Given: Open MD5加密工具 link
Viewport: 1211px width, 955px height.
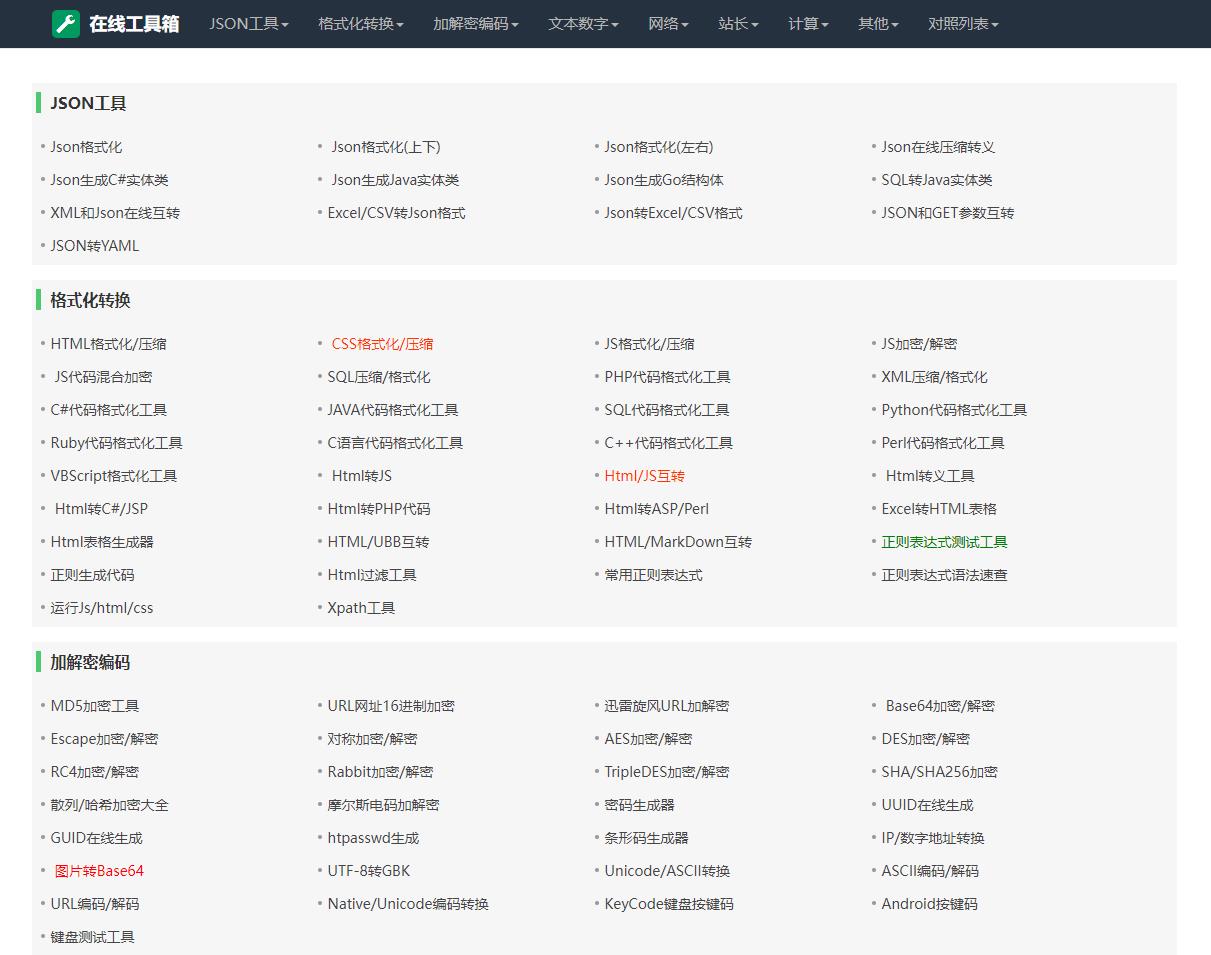Looking at the screenshot, I should pyautogui.click(x=95, y=706).
